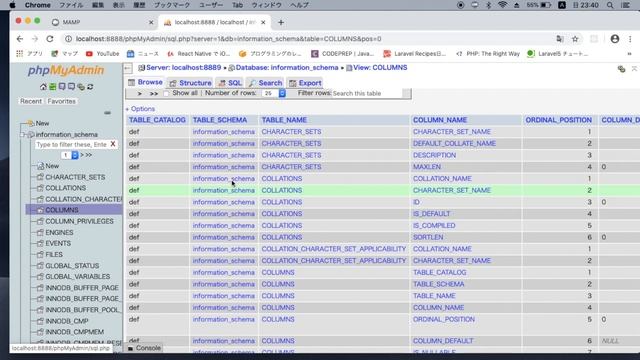Select COLUMN_PRIVILEGES in the tree
The image size is (640, 360).
click(x=79, y=221)
